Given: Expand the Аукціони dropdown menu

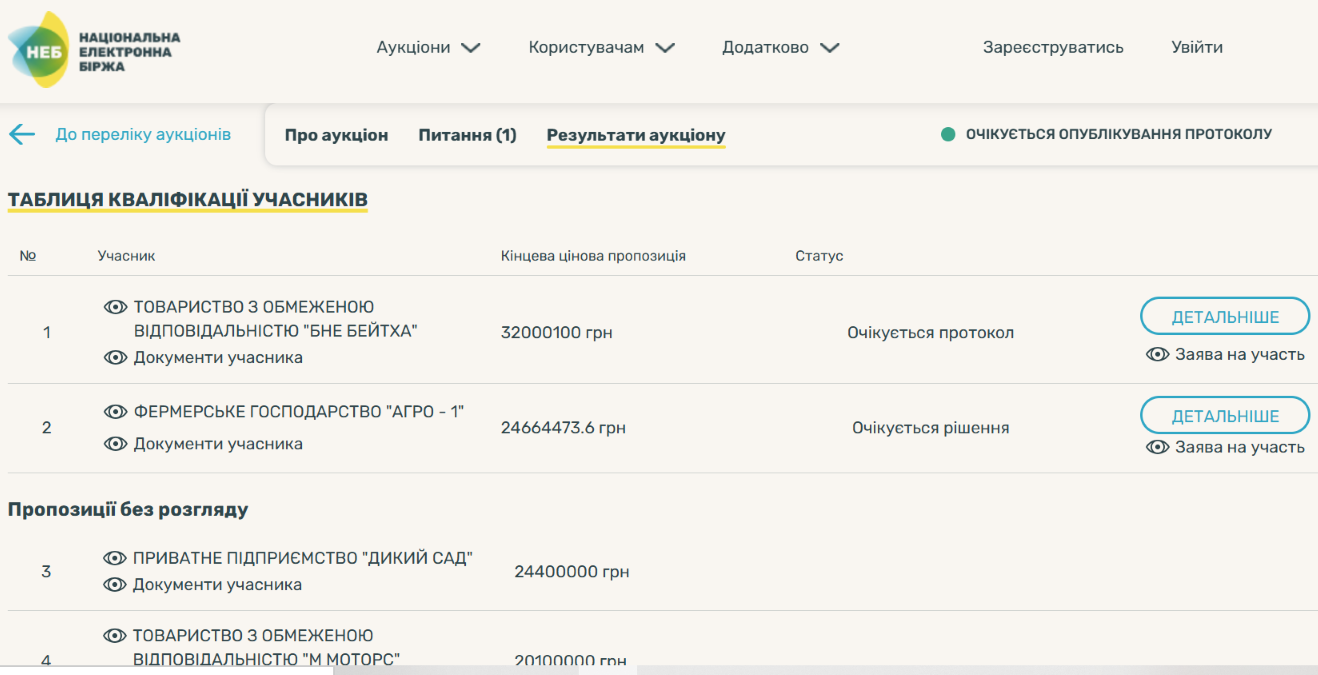Looking at the screenshot, I should click(x=428, y=47).
